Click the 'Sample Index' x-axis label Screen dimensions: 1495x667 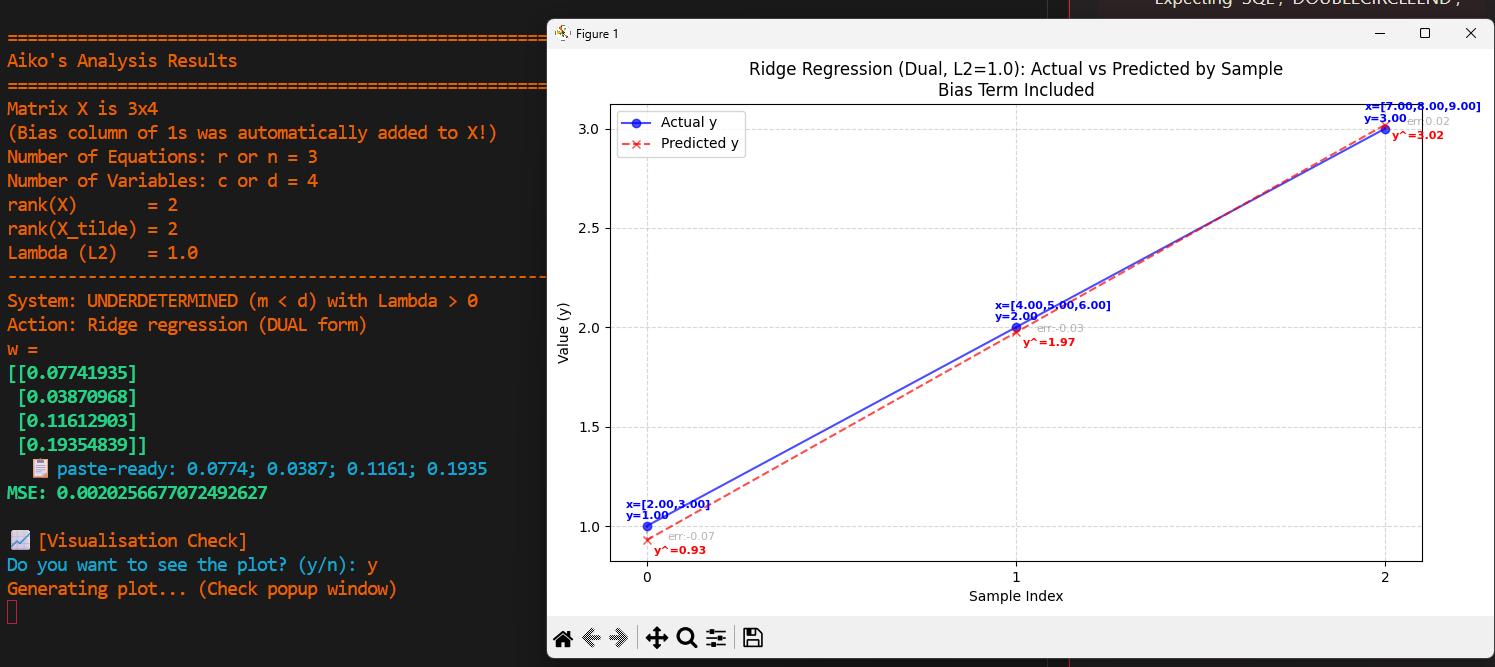[1015, 596]
